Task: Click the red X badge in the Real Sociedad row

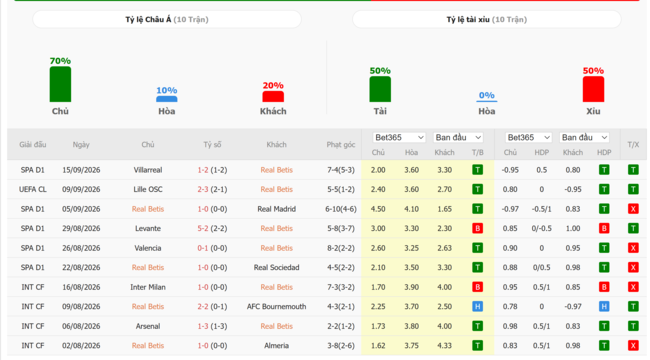Action: 633,268
